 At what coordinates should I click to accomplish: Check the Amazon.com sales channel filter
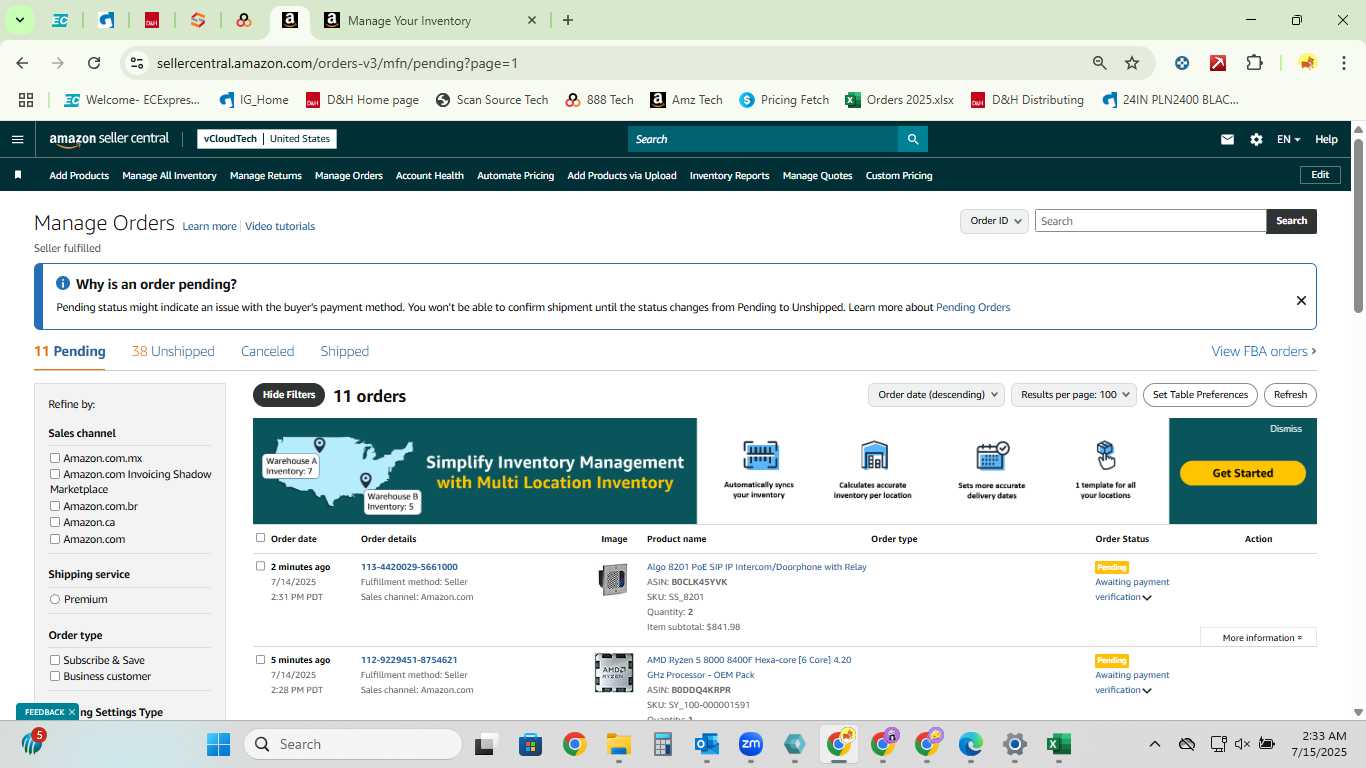[55, 539]
